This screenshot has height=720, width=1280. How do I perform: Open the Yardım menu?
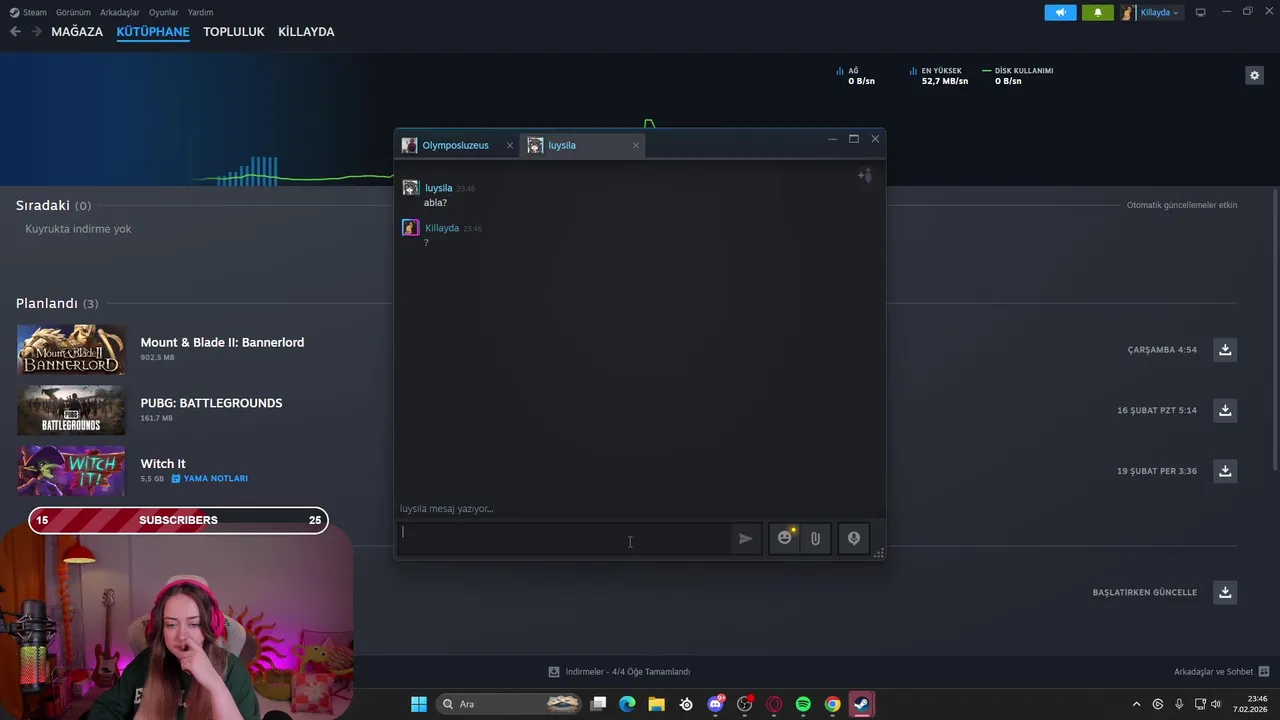[x=200, y=12]
